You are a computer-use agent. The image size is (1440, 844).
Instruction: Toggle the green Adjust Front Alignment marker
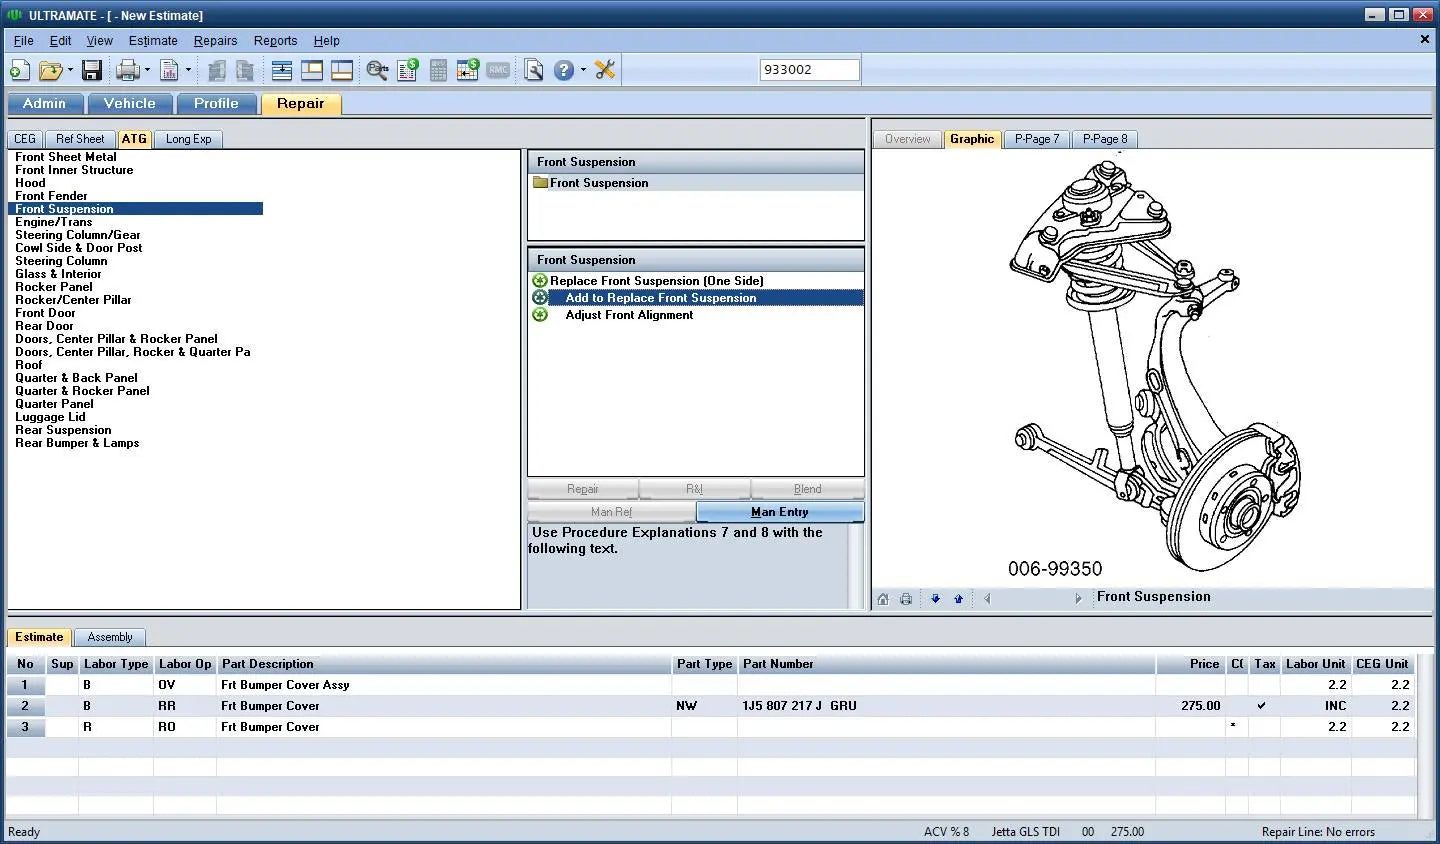pos(540,315)
